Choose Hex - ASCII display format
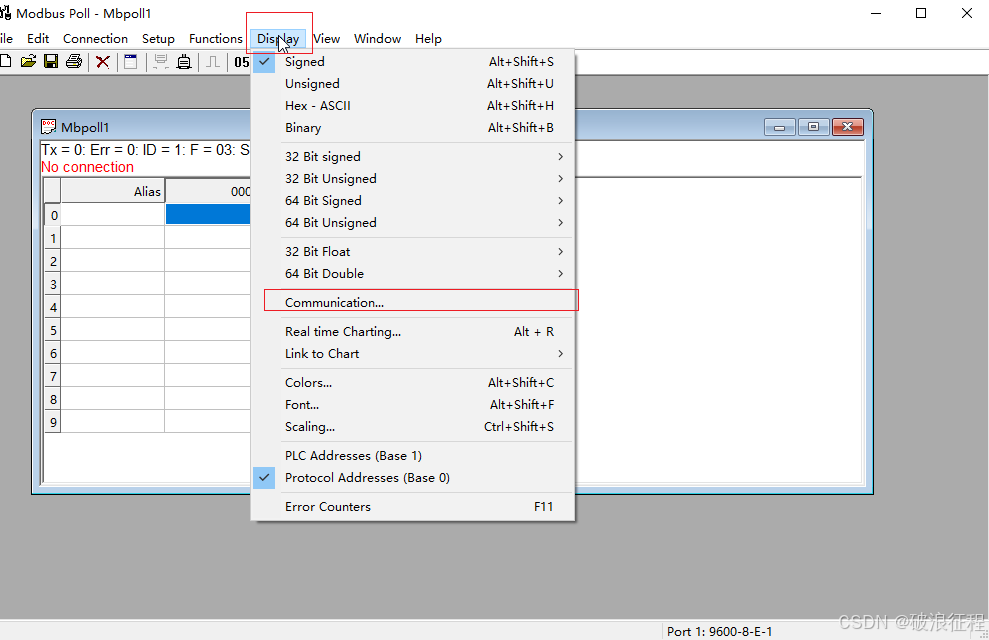 [413, 106]
